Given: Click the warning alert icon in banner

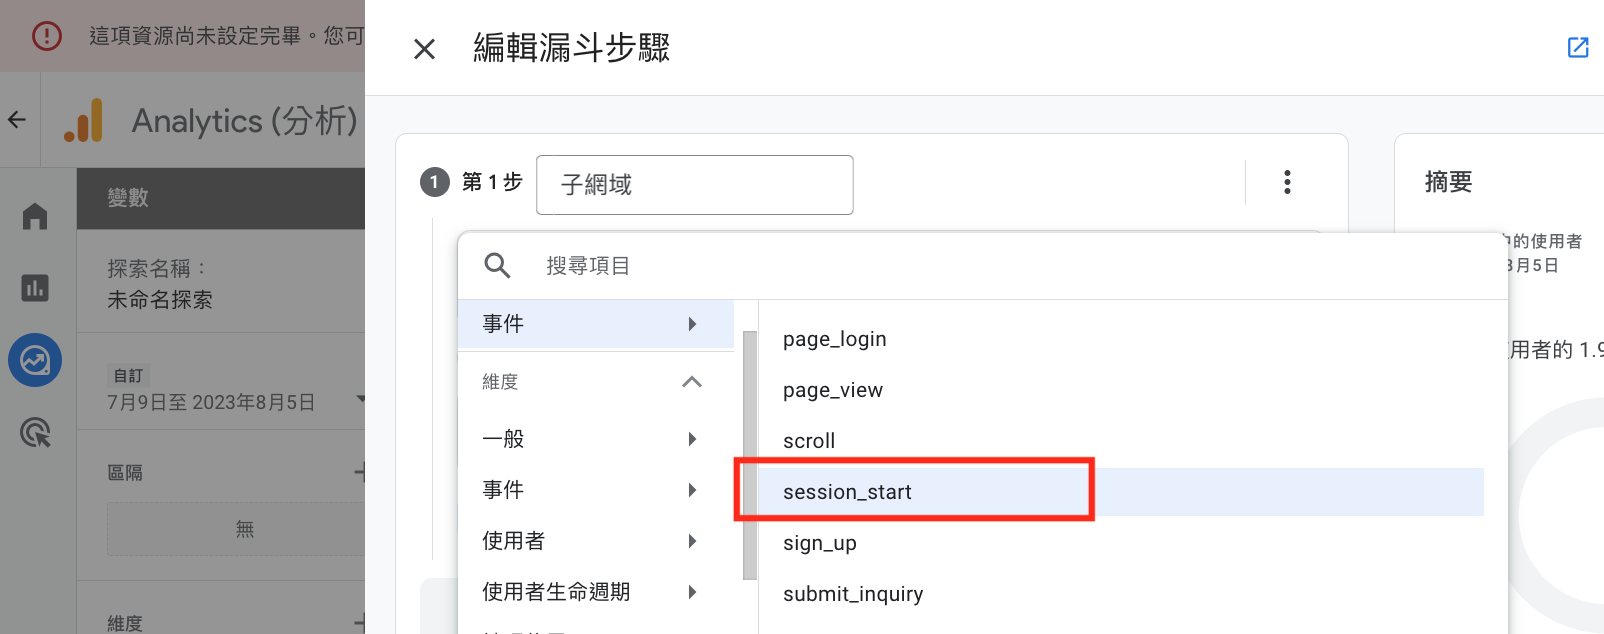Looking at the screenshot, I should (x=47, y=36).
